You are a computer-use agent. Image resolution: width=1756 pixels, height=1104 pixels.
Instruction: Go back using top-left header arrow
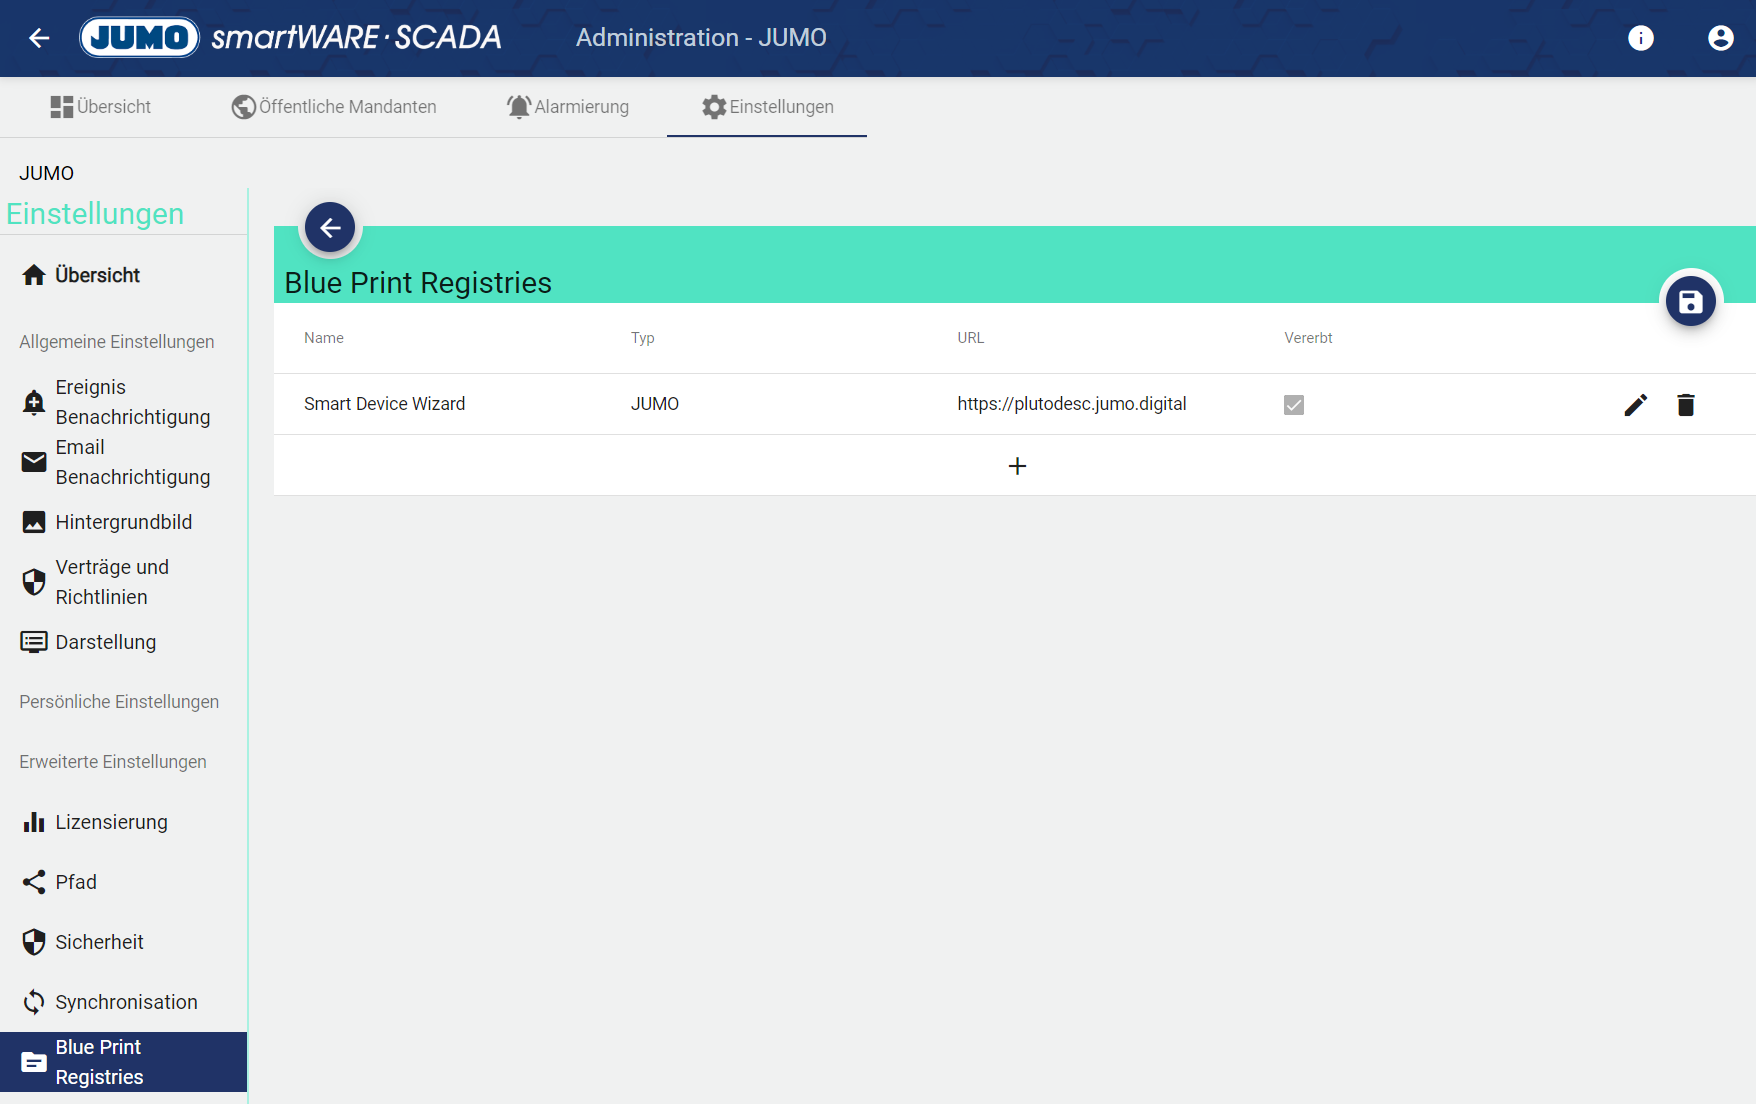[x=39, y=38]
